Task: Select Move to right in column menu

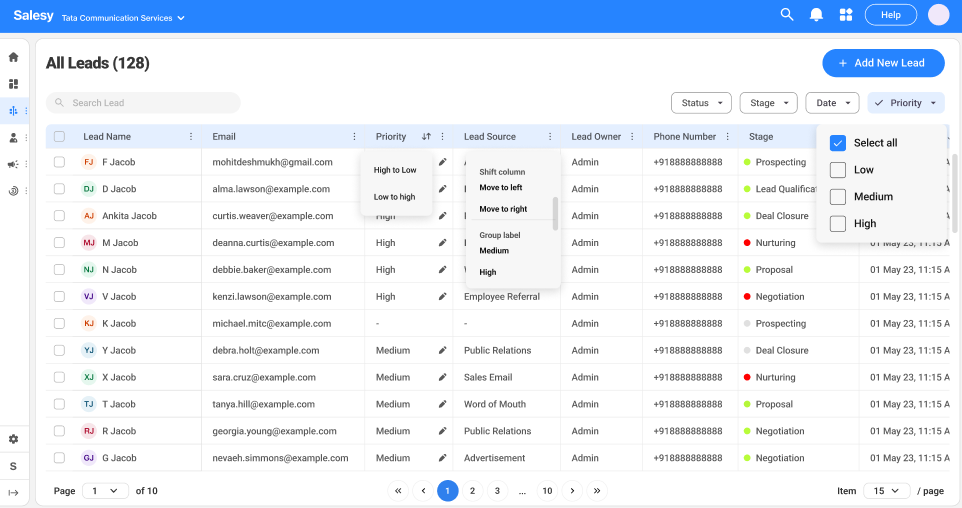Action: (503, 209)
